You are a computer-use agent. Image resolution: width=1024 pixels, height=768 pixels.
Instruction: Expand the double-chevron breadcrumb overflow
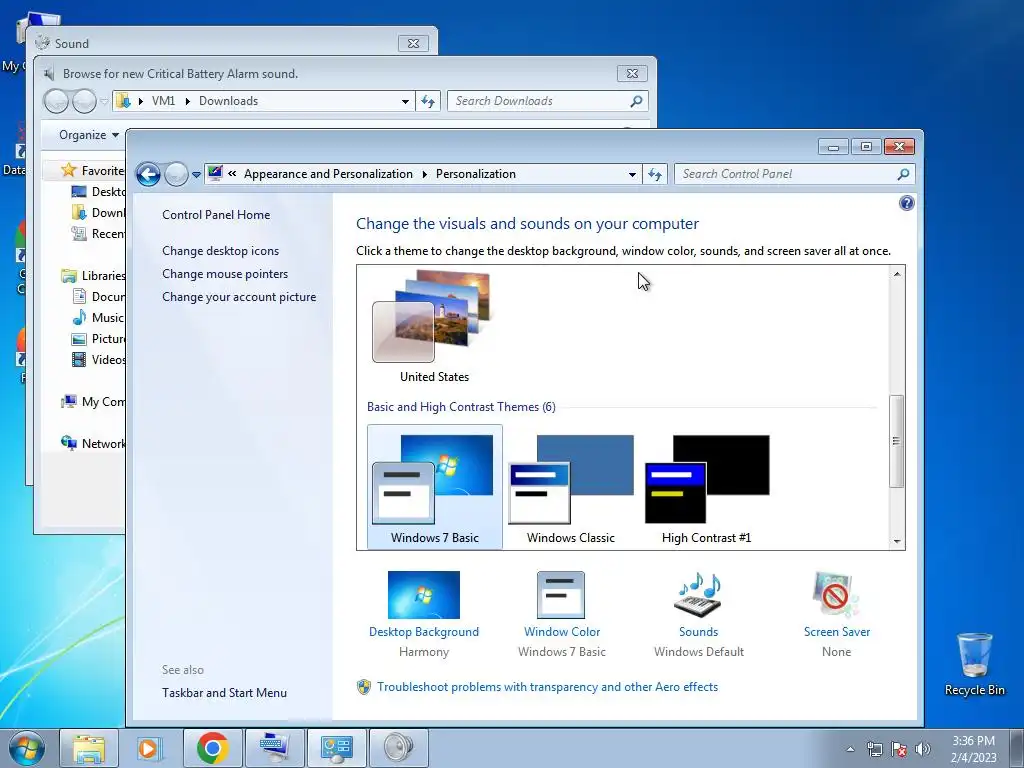(x=232, y=174)
